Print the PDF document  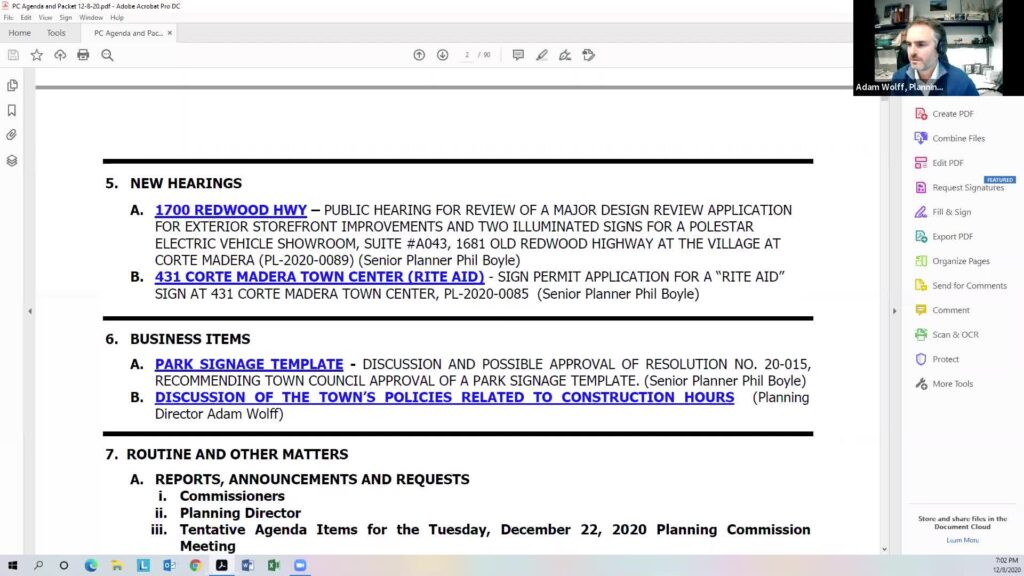[x=83, y=55]
